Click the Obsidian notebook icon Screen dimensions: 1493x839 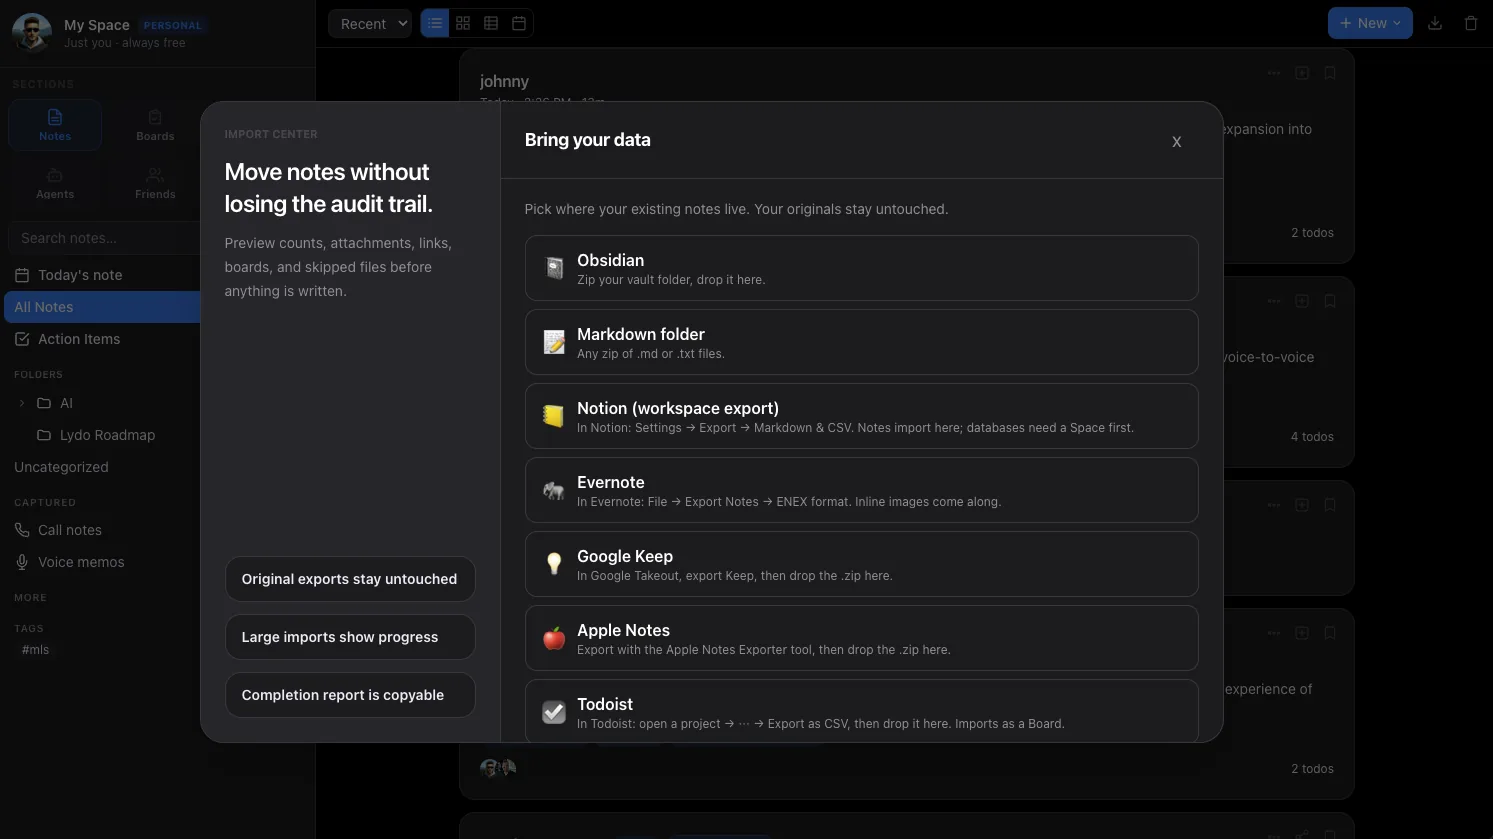pyautogui.click(x=554, y=268)
